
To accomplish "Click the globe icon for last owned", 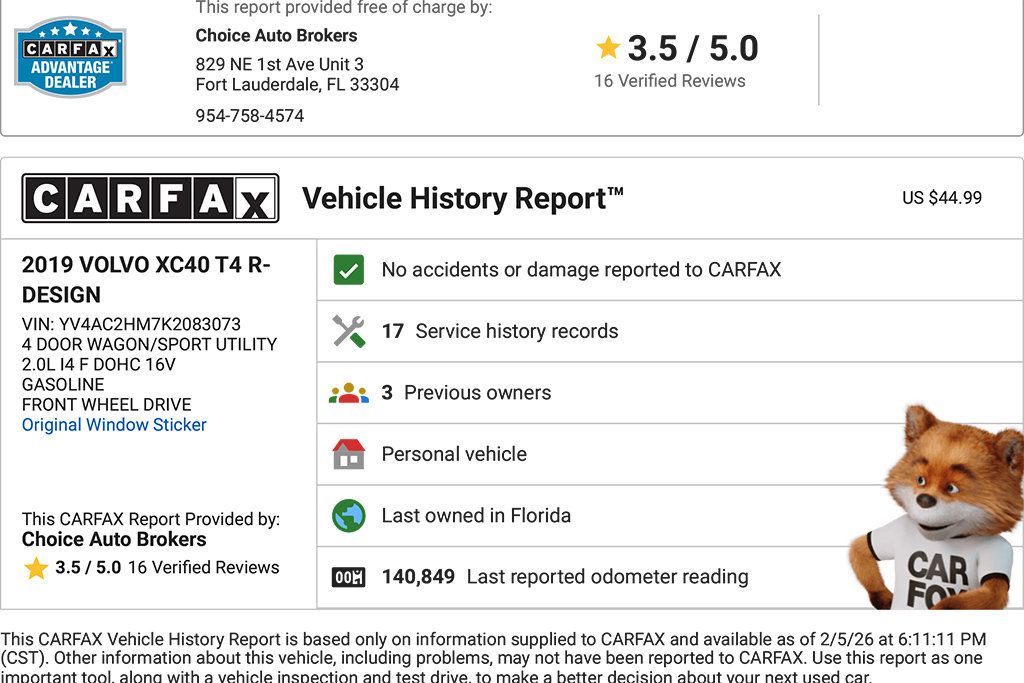I will tap(349, 516).
